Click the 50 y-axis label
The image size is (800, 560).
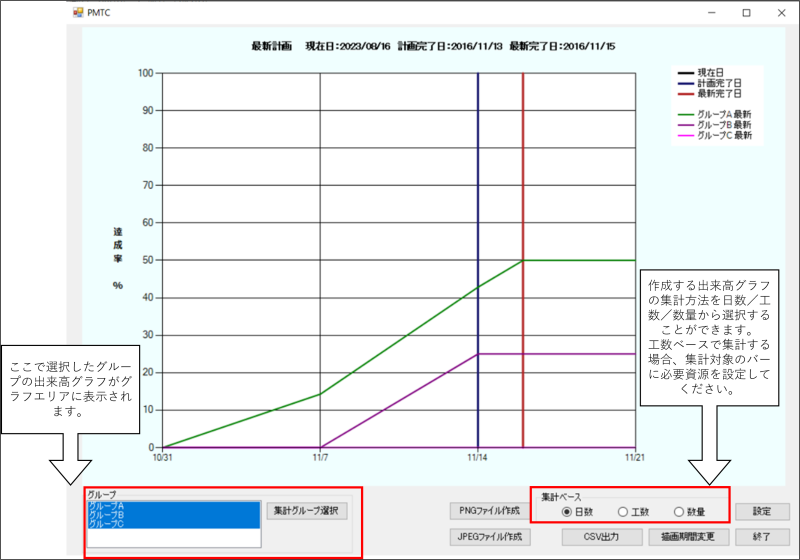147,260
